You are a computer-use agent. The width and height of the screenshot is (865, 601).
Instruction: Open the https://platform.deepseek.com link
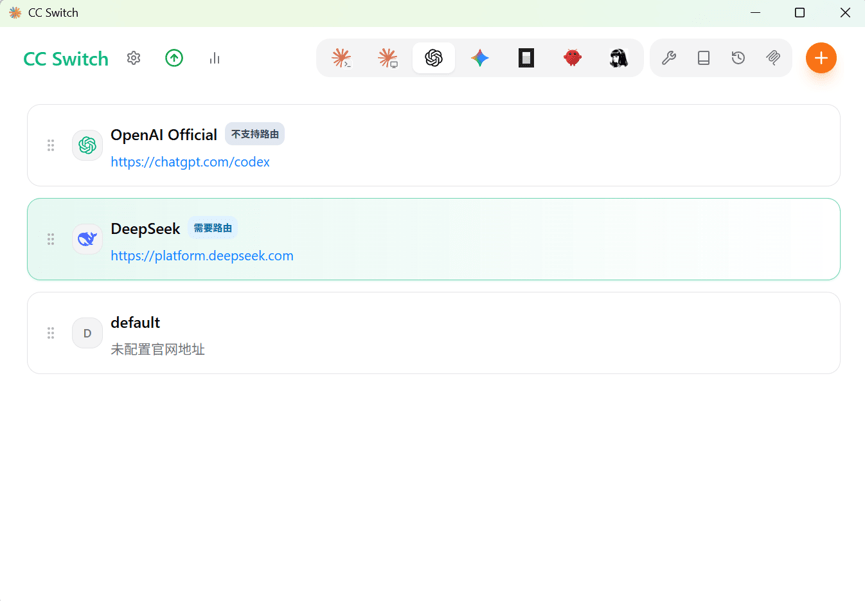point(202,256)
